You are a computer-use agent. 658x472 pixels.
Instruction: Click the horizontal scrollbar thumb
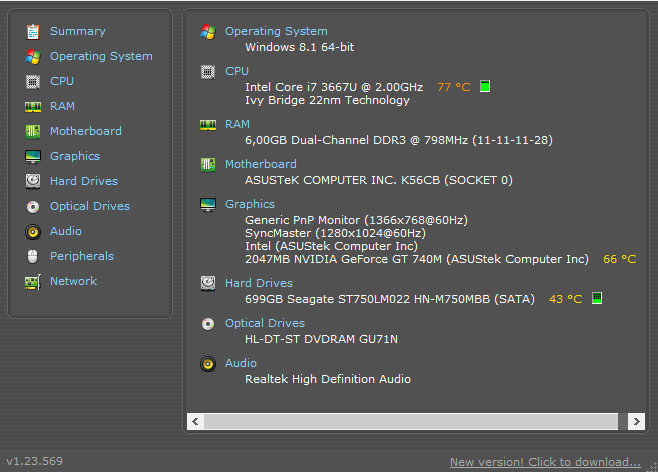tap(411, 421)
